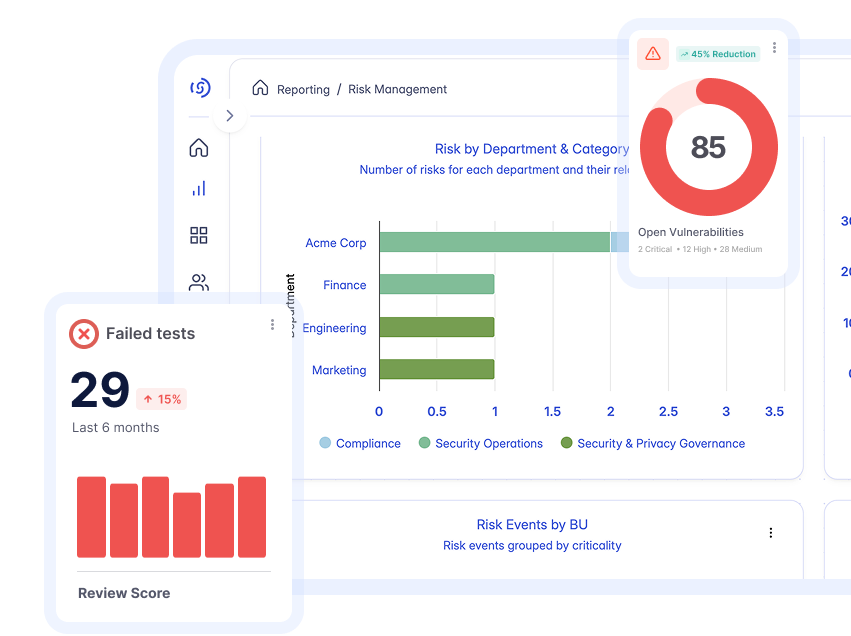Toggle Security & Privacy Governance legend series

(x=652, y=443)
